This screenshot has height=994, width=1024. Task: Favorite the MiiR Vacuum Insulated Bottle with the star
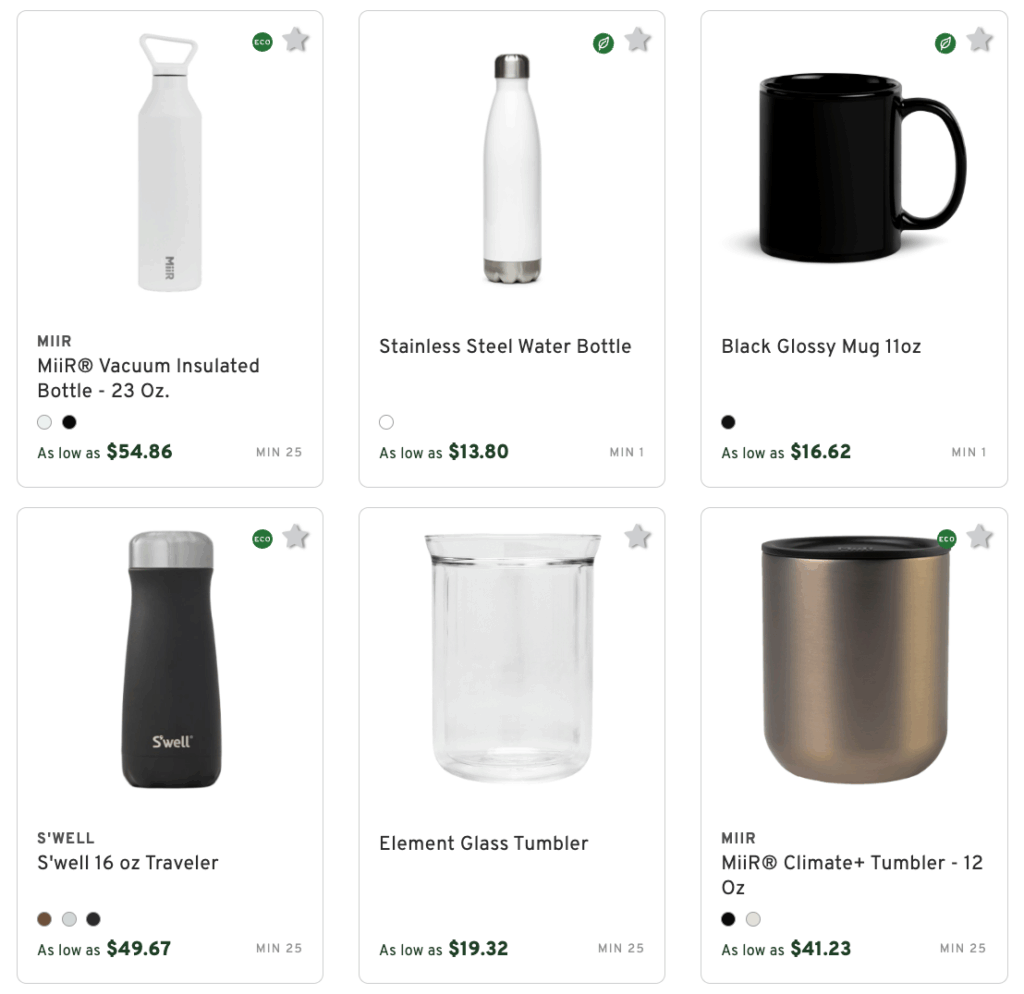[x=296, y=40]
